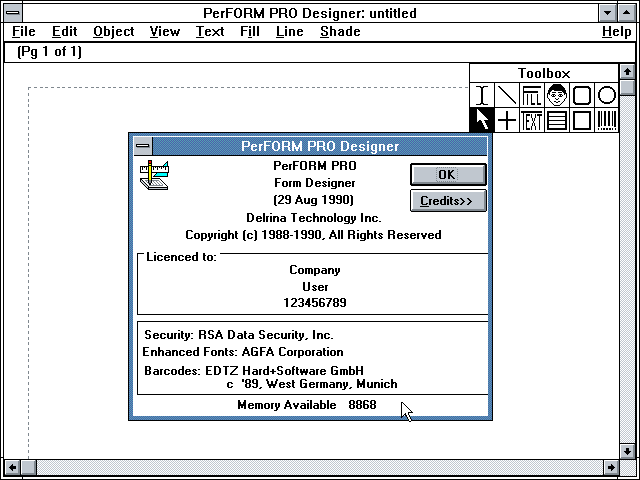Viewport: 640px width, 480px height.
Task: Pick the table lines tool
Action: pos(557,120)
